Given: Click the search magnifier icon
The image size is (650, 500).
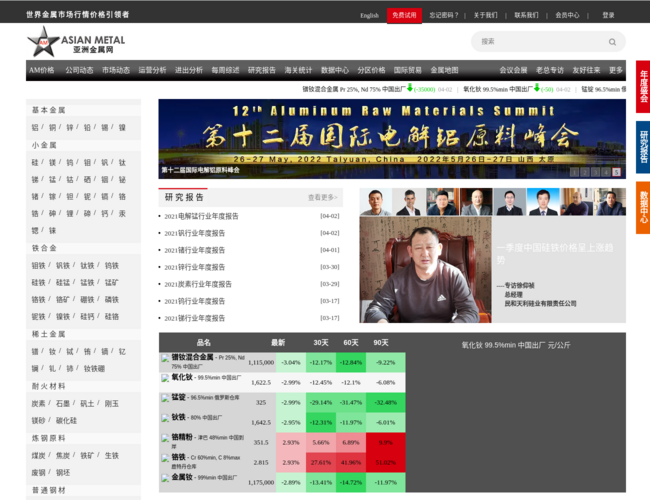Looking at the screenshot, I should 614,42.
